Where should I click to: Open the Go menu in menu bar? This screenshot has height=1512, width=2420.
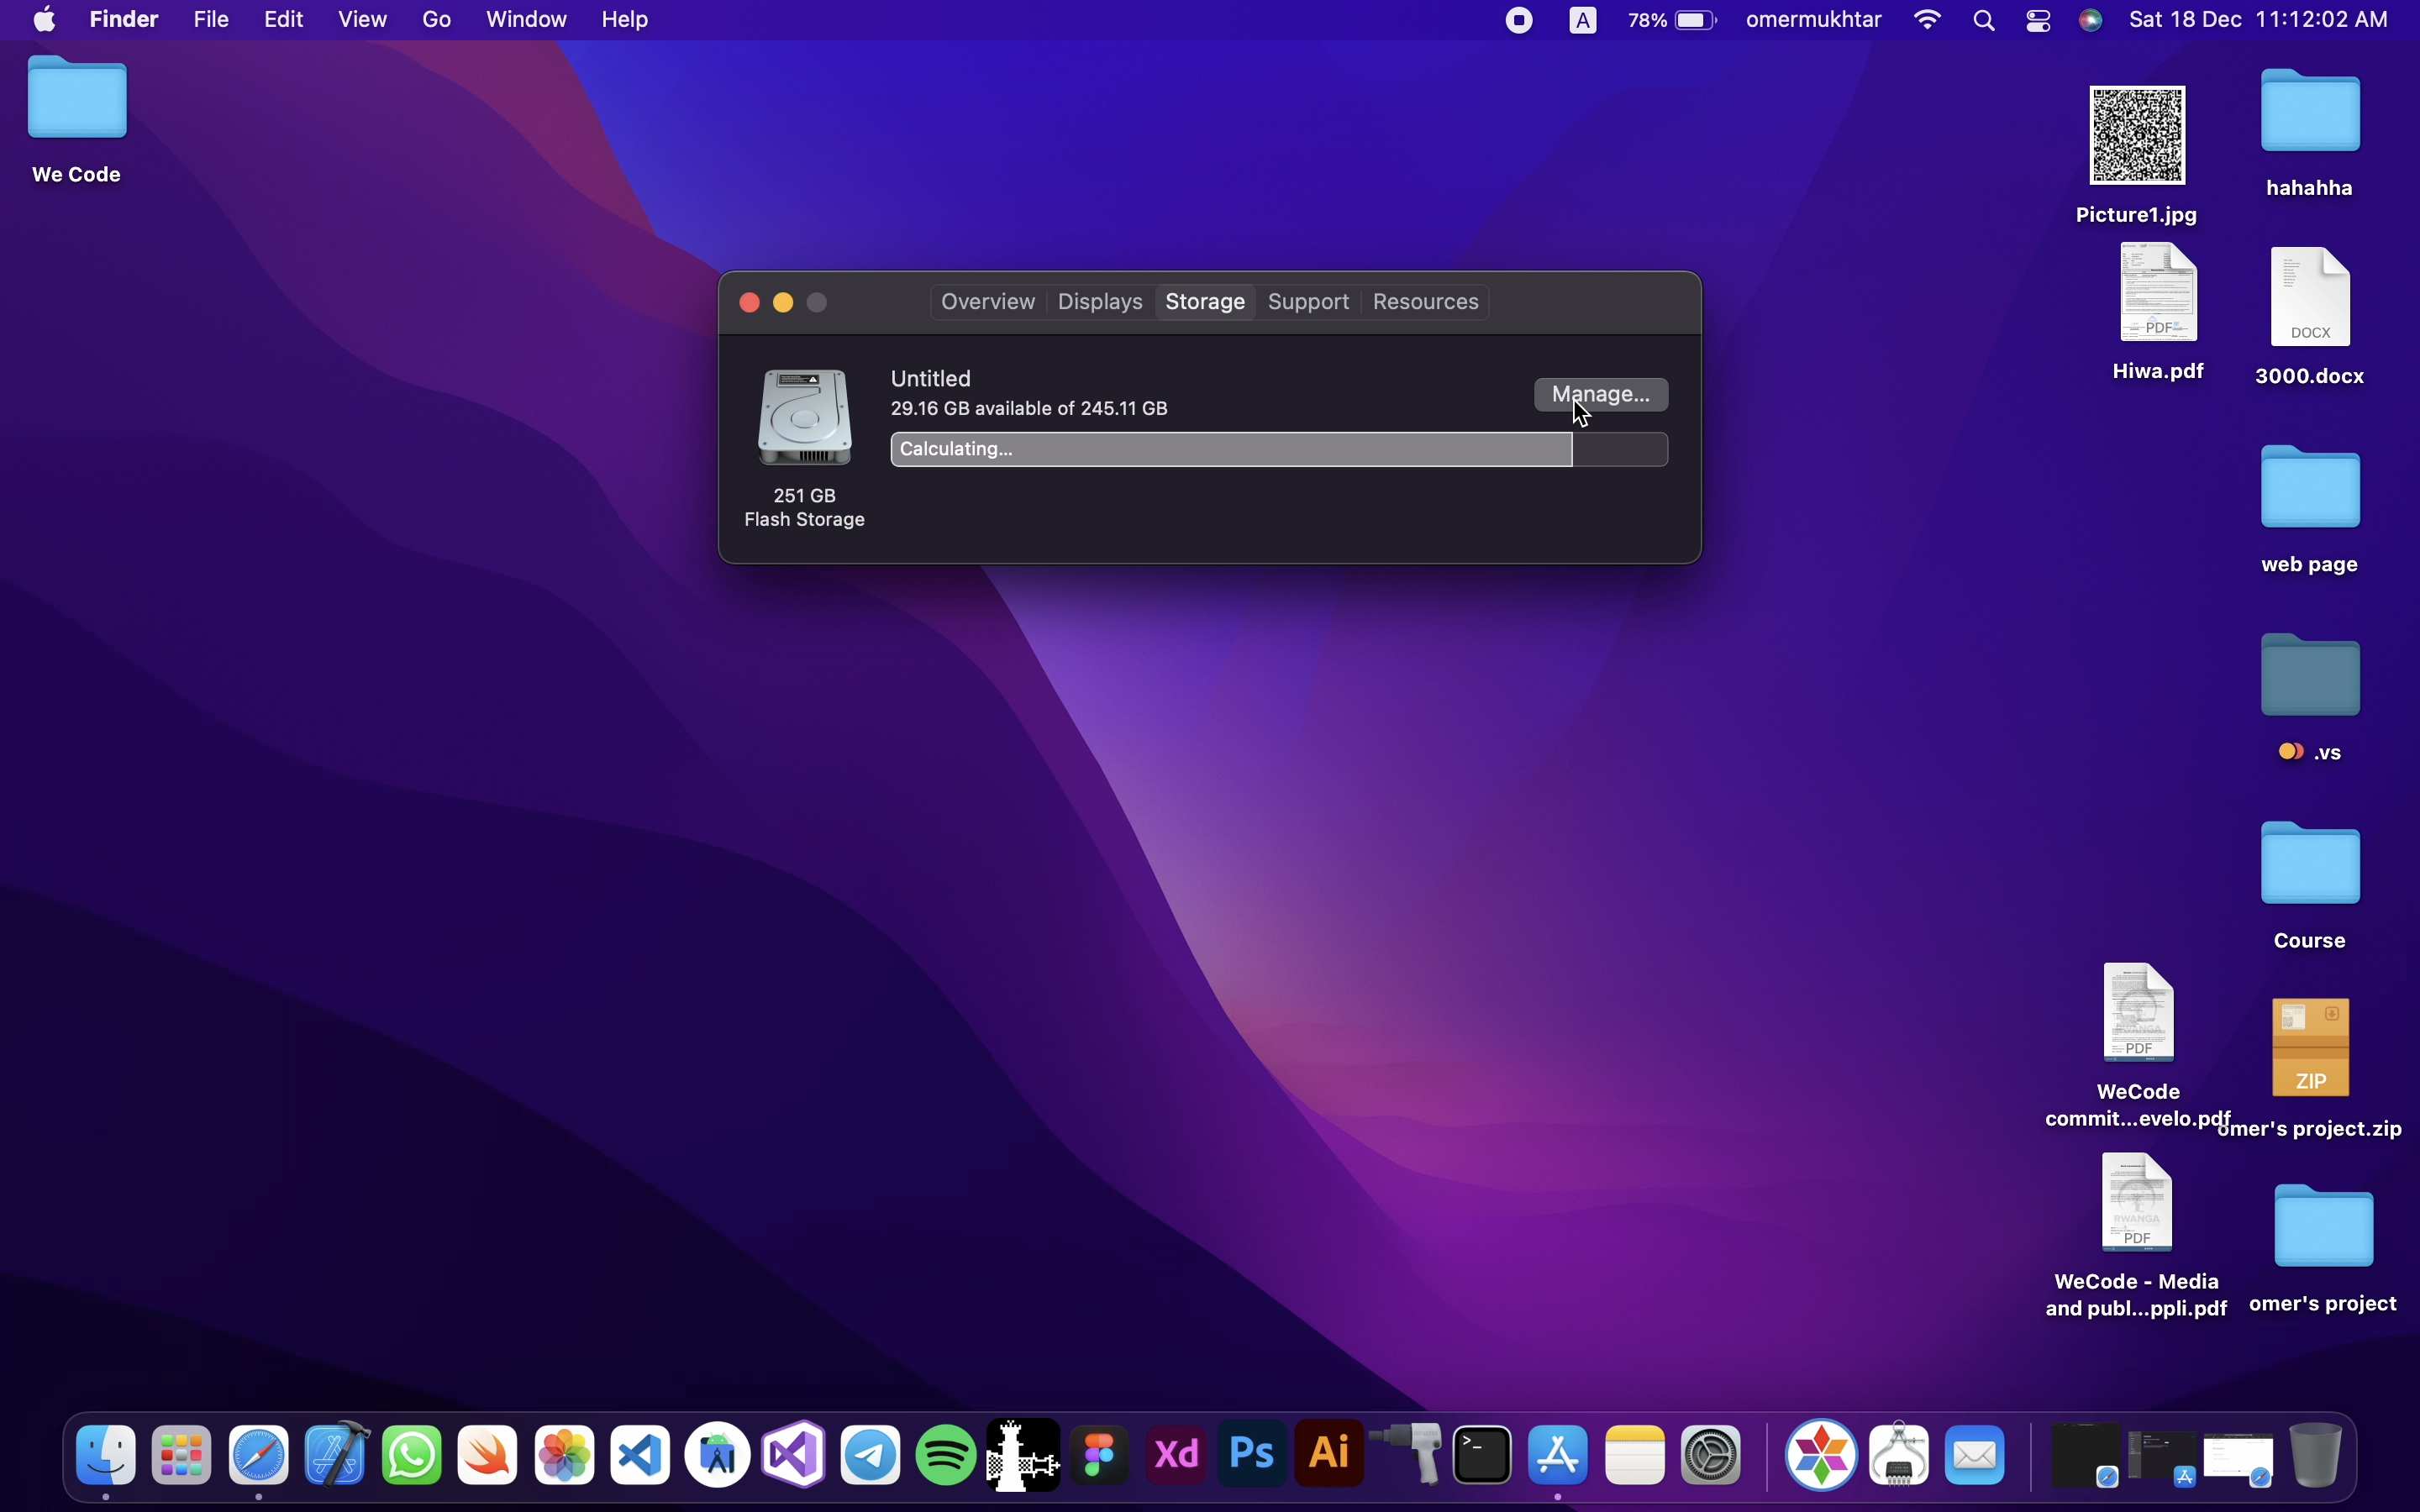(436, 20)
